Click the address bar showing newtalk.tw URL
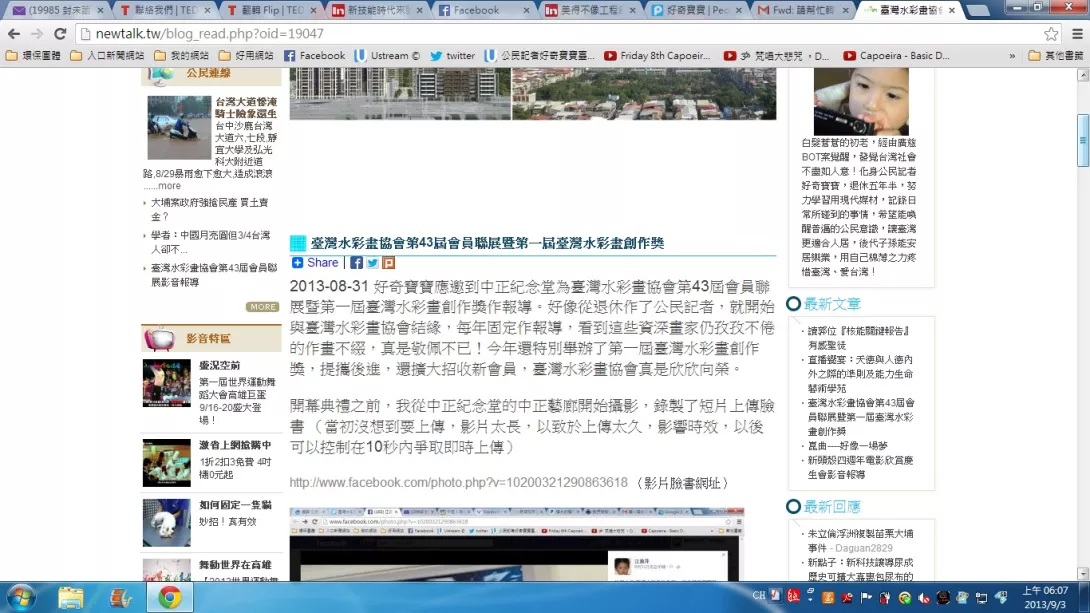1090x613 pixels. pos(556,33)
